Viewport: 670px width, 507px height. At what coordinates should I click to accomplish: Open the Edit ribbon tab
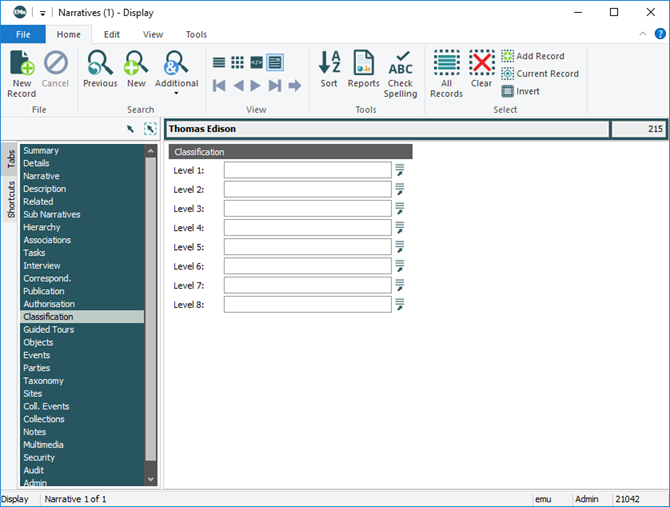112,34
